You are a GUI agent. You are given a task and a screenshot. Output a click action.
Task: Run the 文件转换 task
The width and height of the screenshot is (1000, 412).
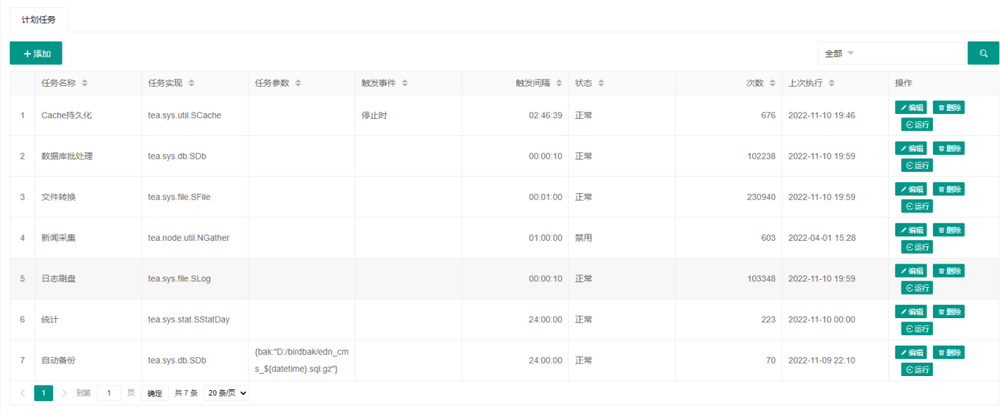pyautogui.click(x=916, y=206)
